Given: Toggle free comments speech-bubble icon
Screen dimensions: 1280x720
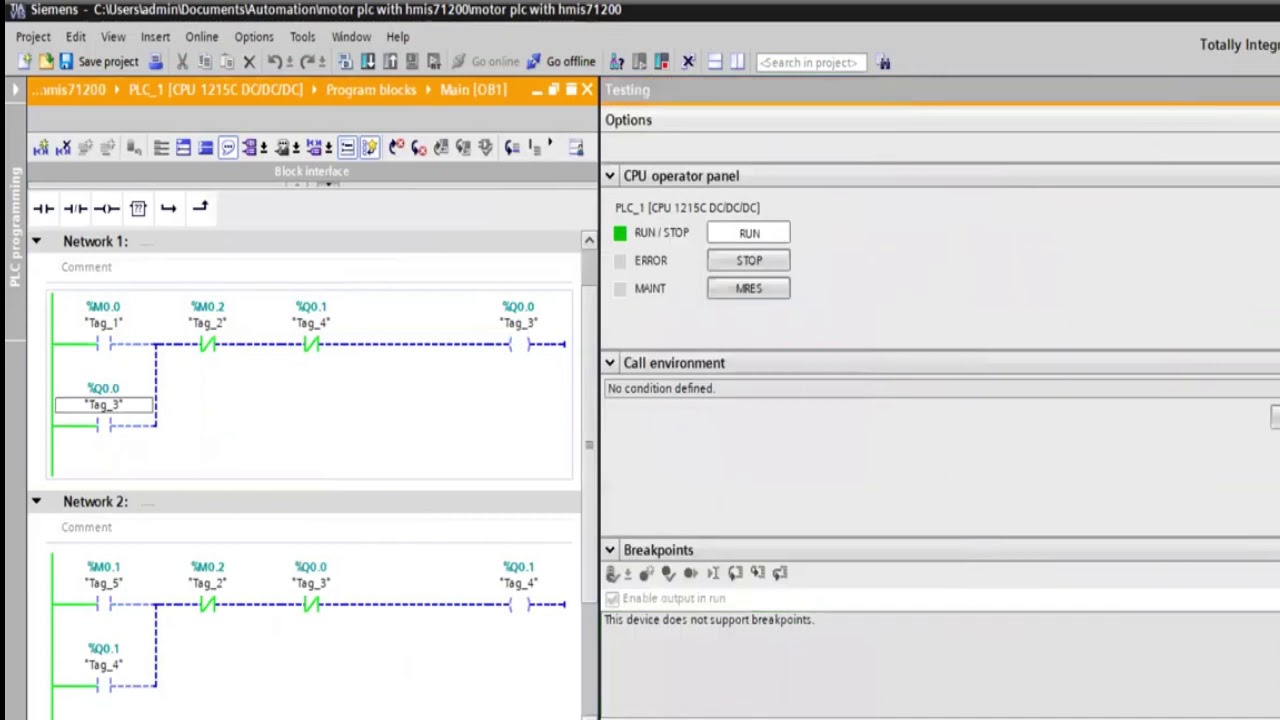Looking at the screenshot, I should coord(228,148).
